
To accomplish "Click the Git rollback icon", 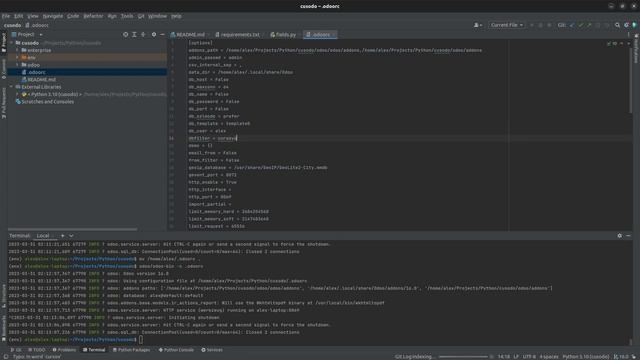I will (607, 25).
